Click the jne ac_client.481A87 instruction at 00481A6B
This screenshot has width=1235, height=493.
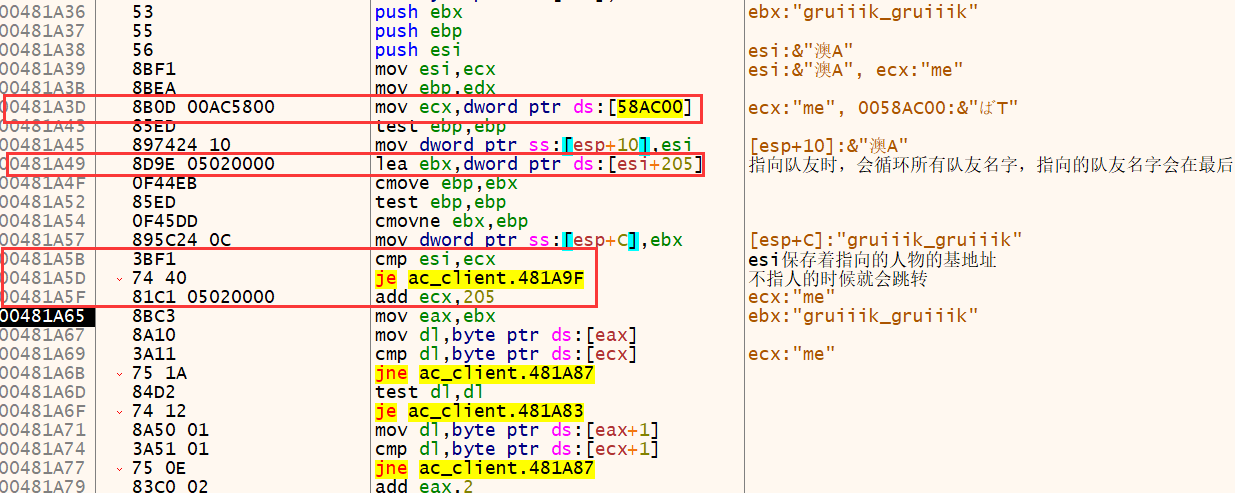tap(484, 373)
